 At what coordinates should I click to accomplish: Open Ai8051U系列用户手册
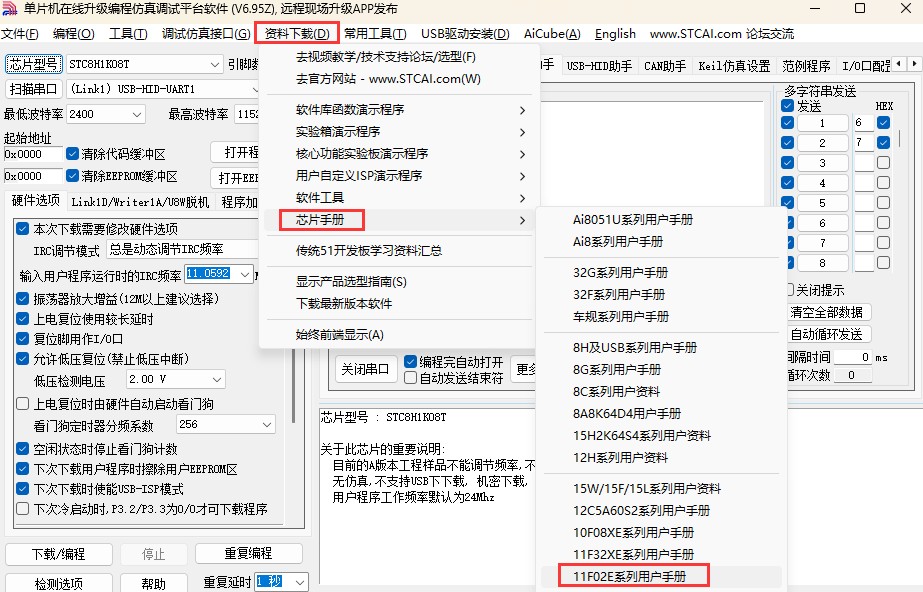coord(662,219)
